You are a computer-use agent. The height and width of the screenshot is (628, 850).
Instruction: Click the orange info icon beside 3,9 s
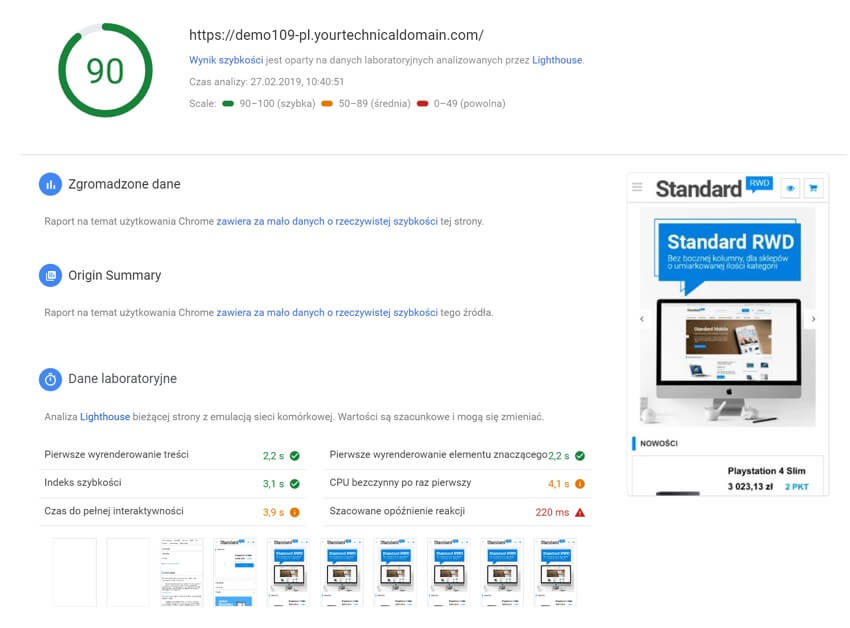coord(295,512)
